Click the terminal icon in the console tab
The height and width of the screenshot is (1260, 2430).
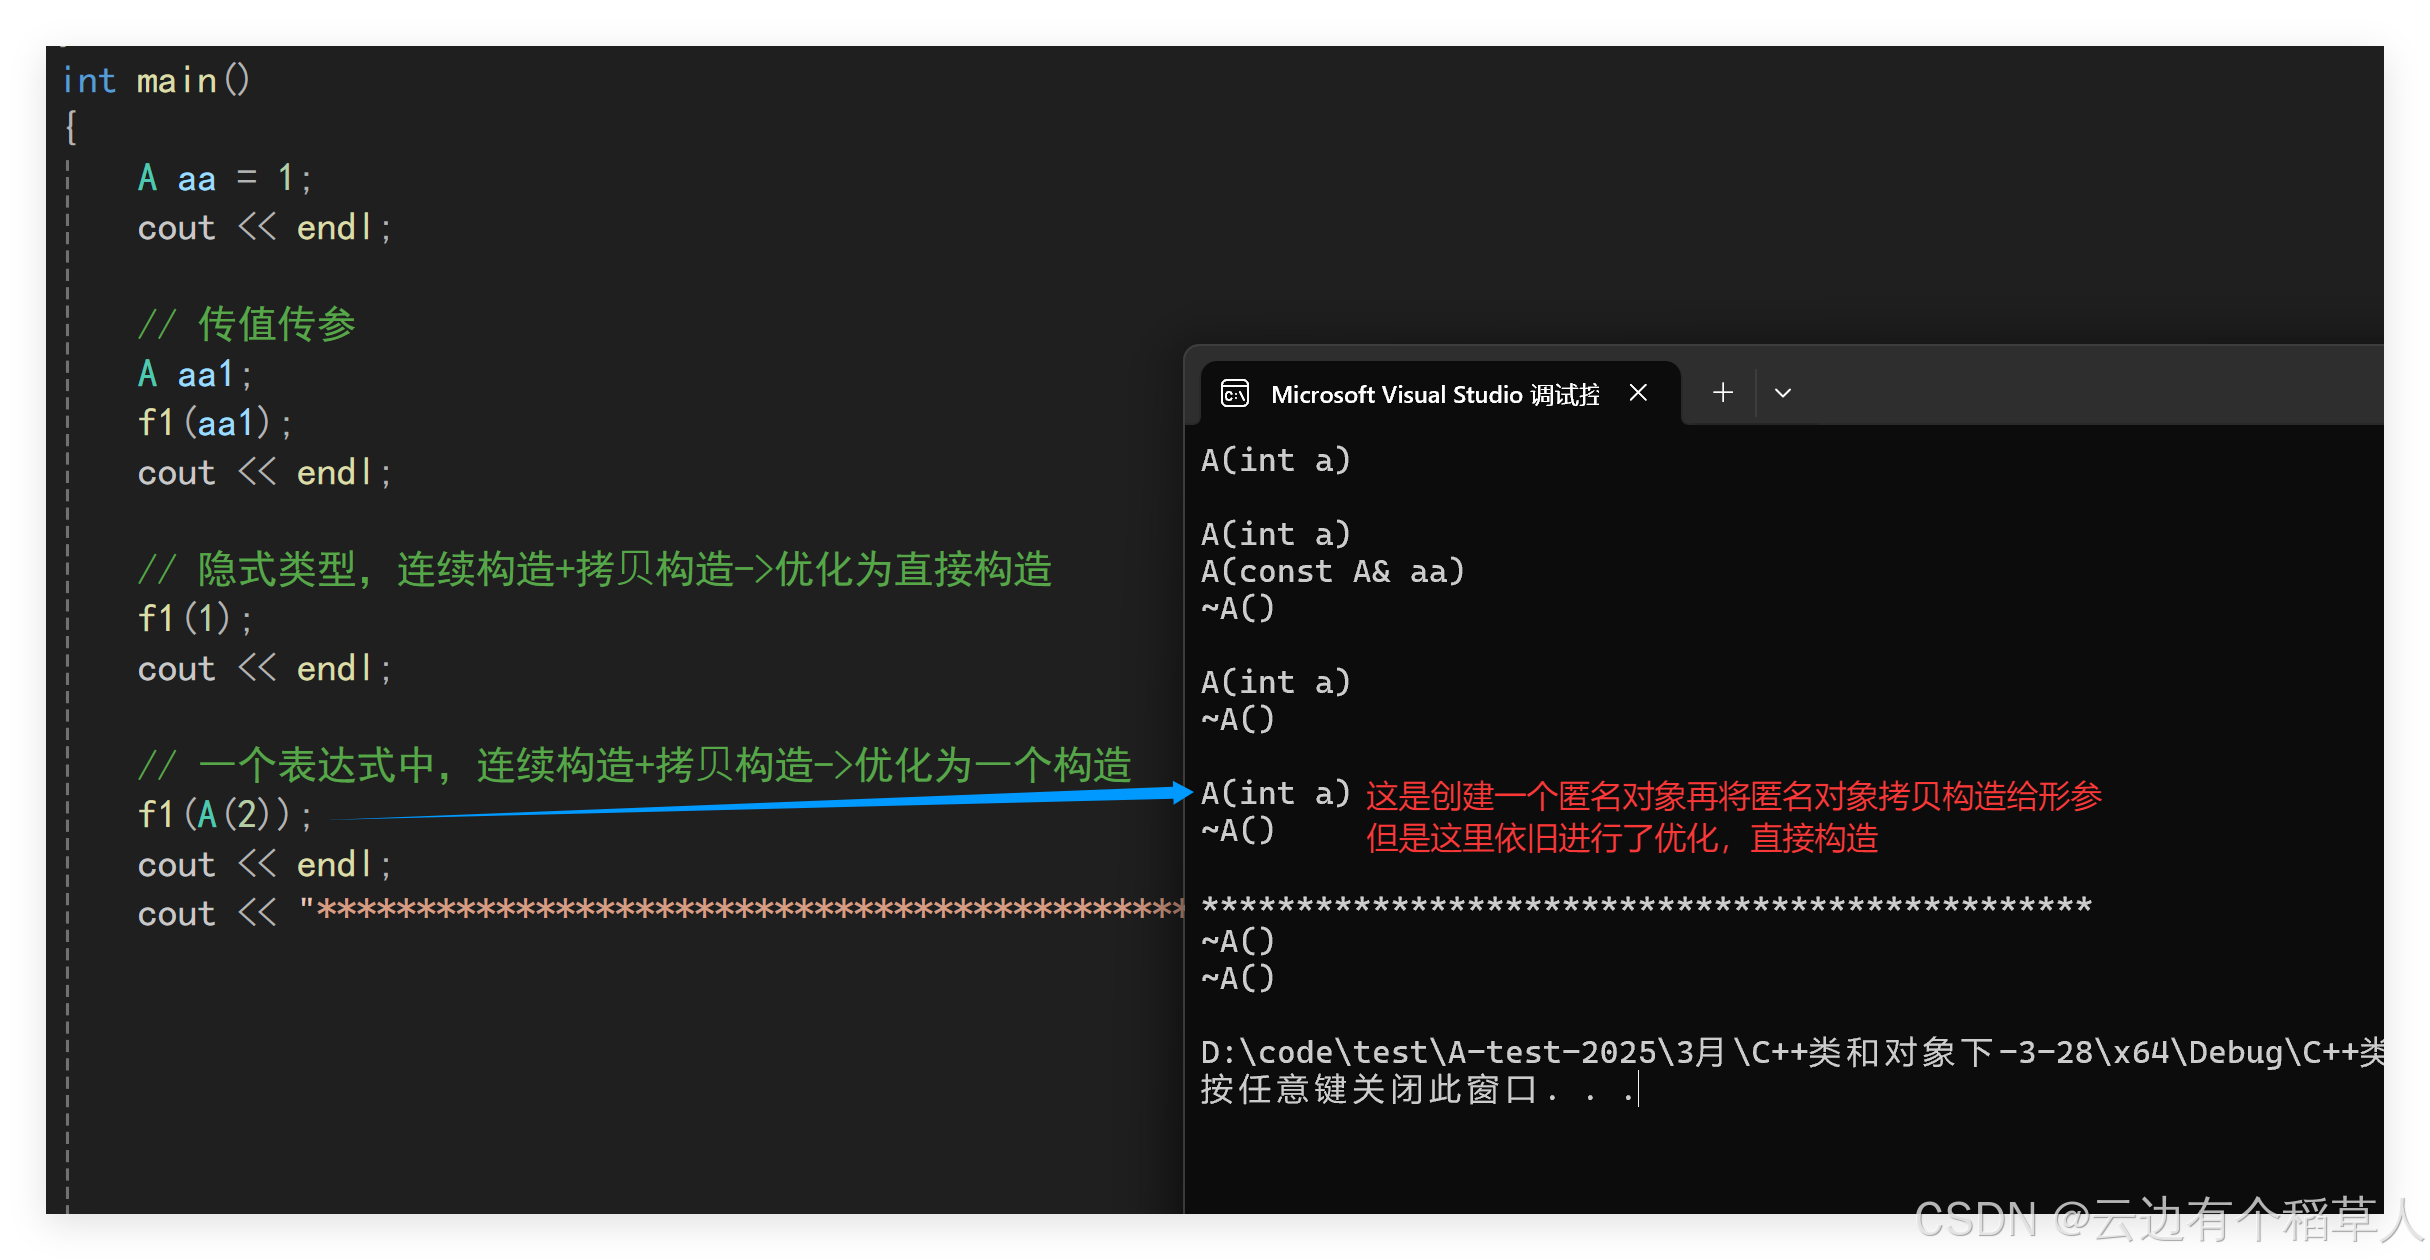(1235, 394)
